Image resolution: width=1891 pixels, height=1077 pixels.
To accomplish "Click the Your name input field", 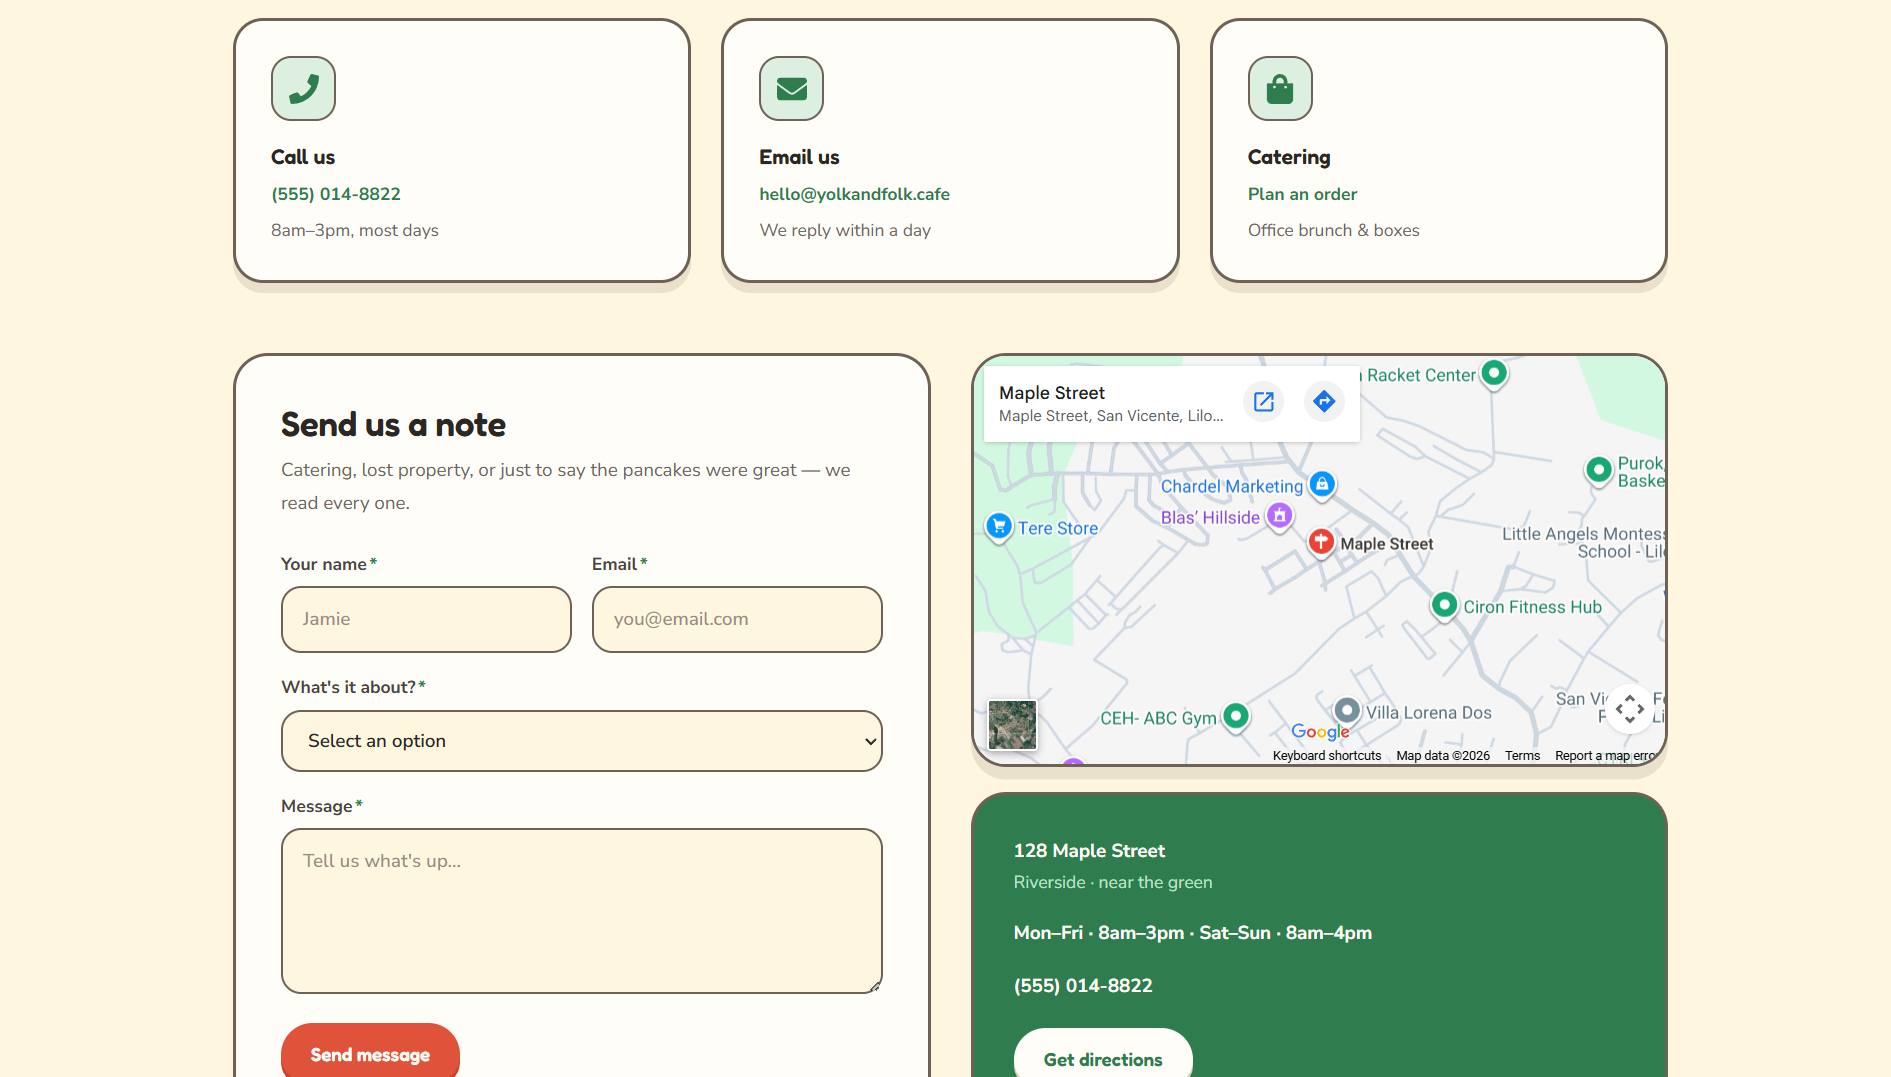I will click(426, 619).
